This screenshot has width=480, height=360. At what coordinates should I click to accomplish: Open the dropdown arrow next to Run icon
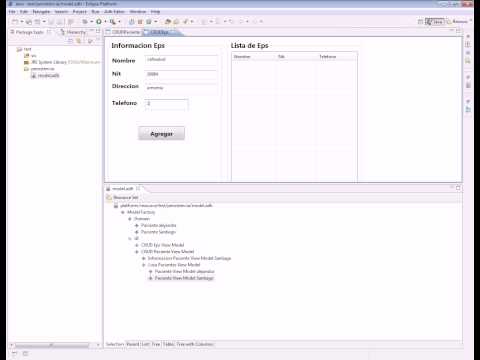(x=105, y=22)
